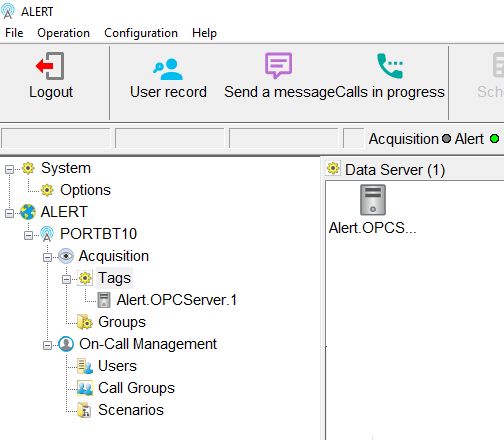This screenshot has width=504, height=440.
Task: Click the first empty status bar field
Action: pos(56,138)
